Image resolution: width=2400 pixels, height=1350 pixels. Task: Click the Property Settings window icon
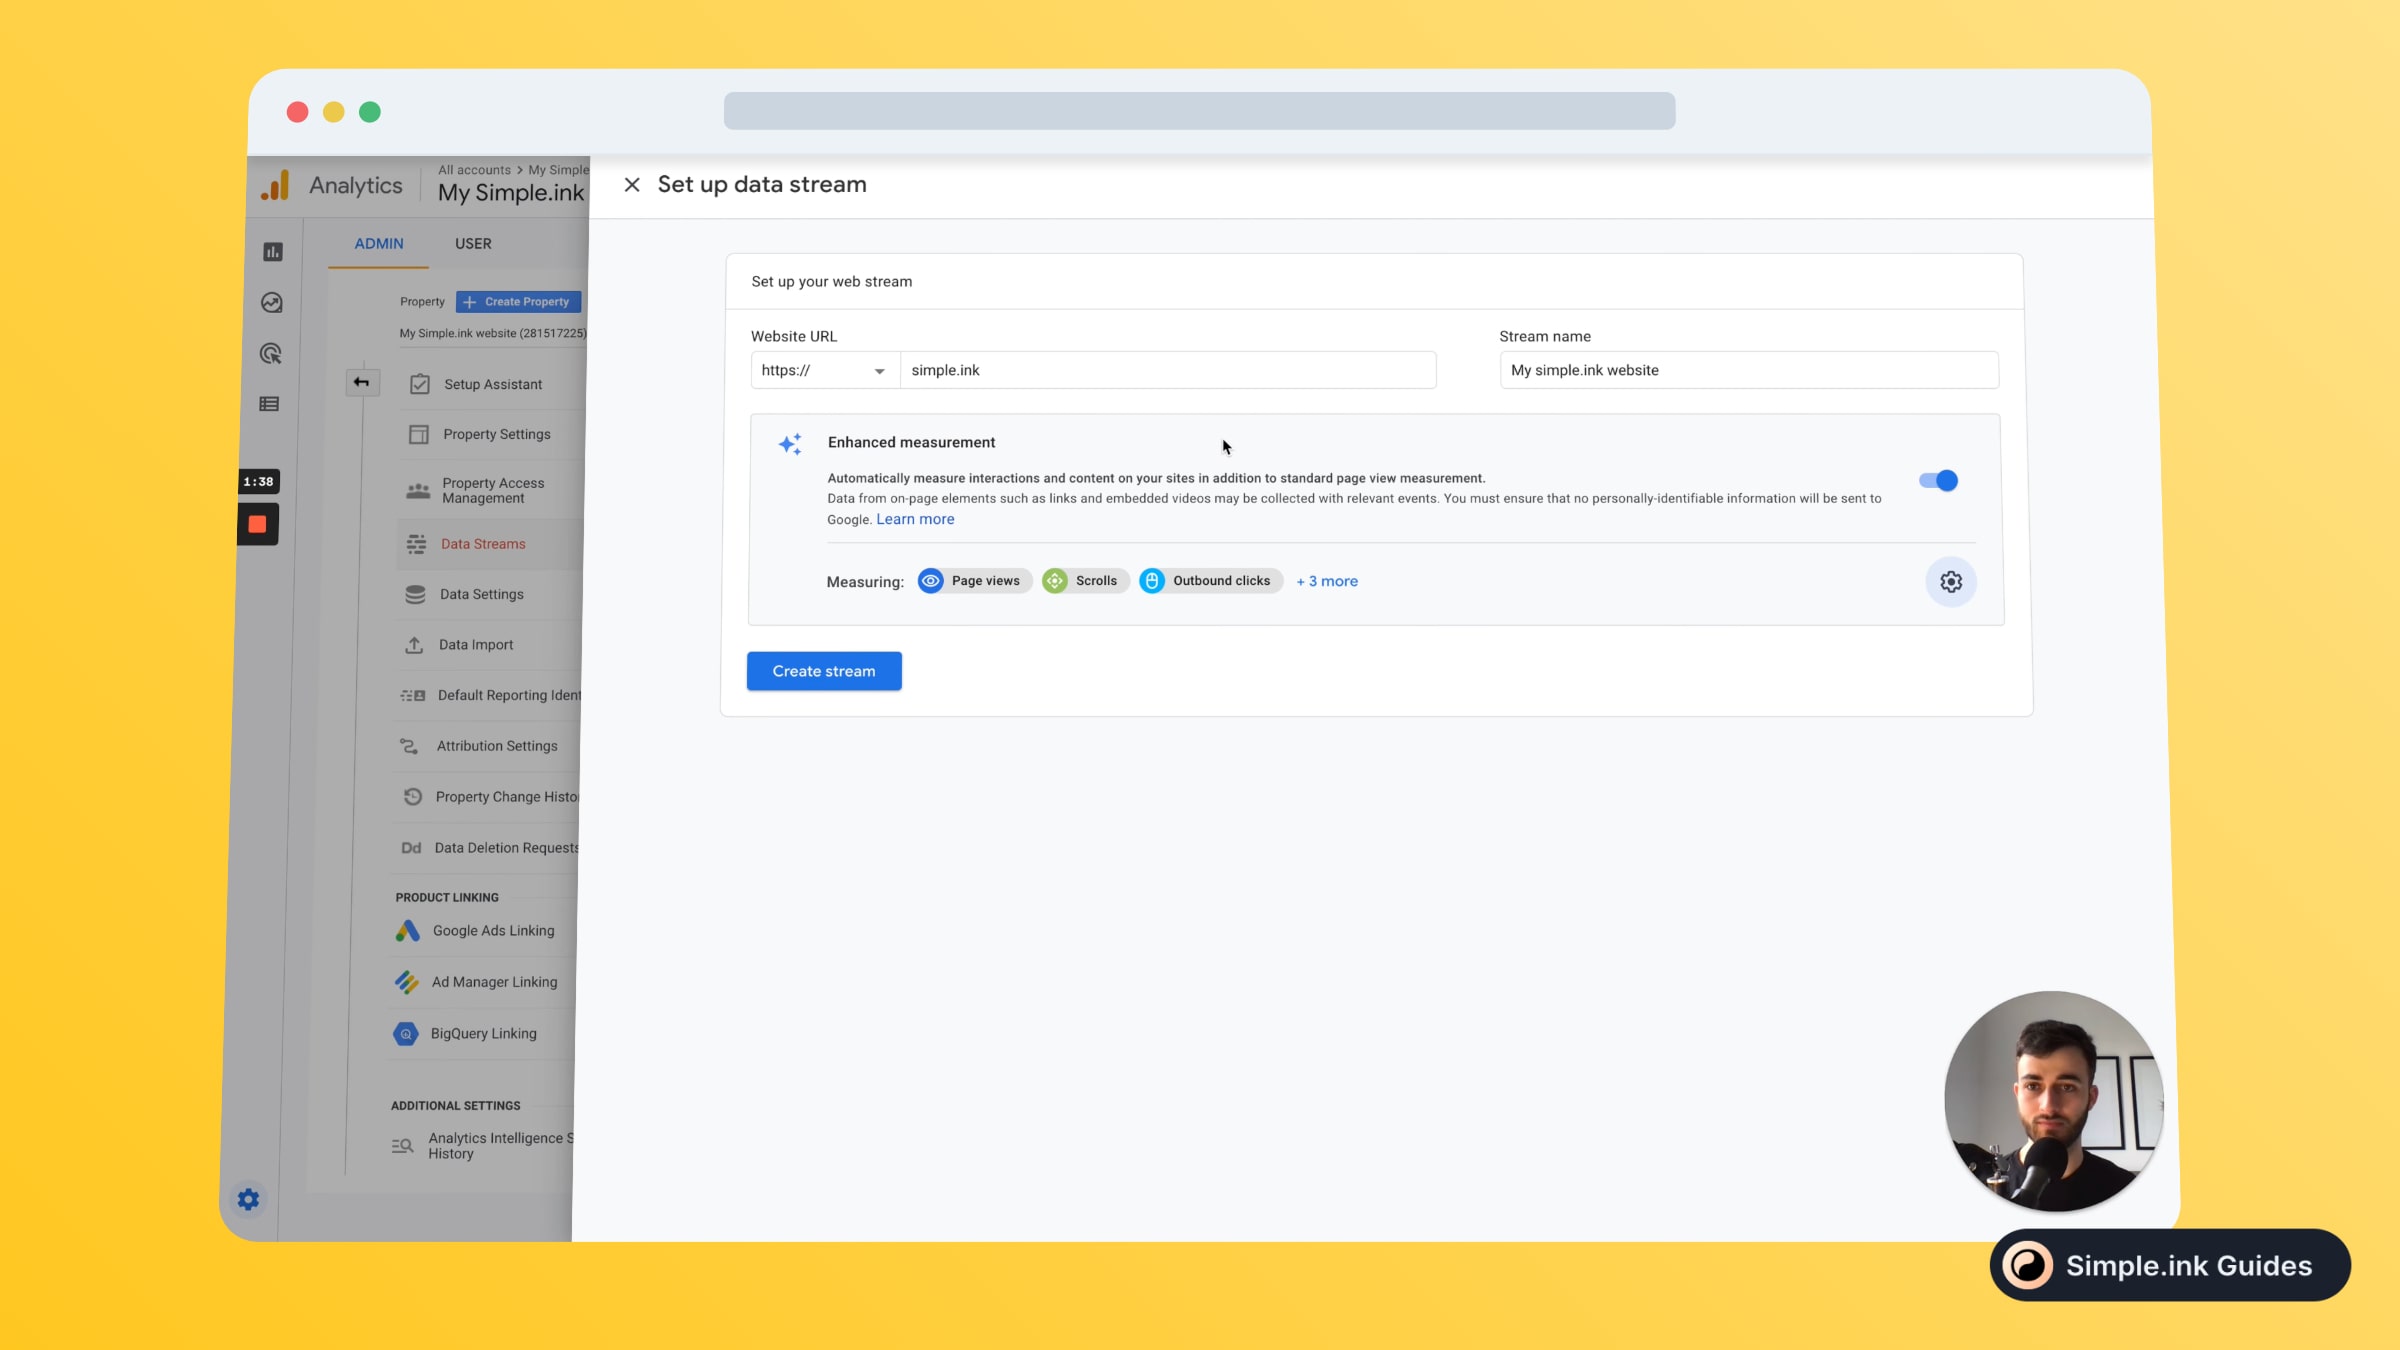click(419, 435)
